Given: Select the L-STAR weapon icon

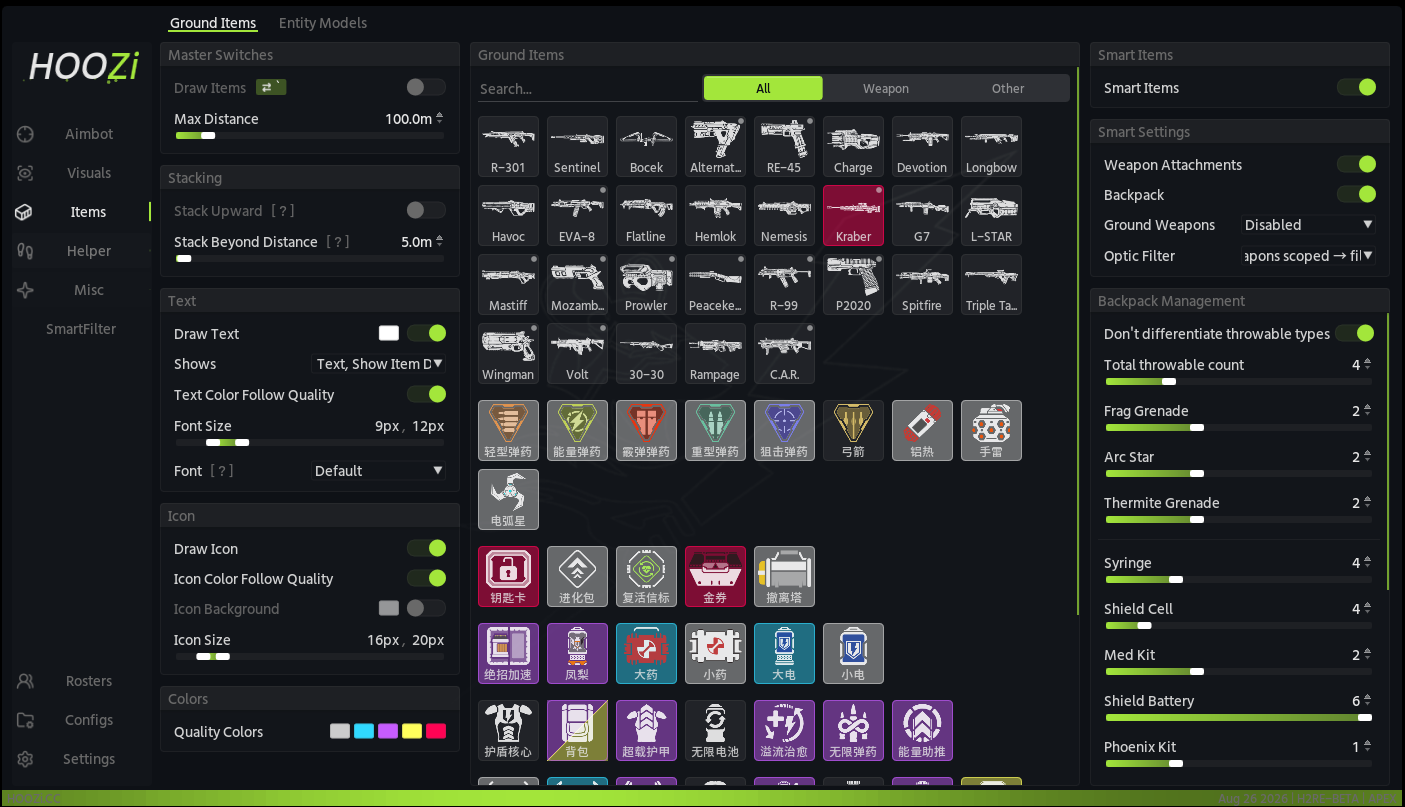Looking at the screenshot, I should (x=991, y=215).
